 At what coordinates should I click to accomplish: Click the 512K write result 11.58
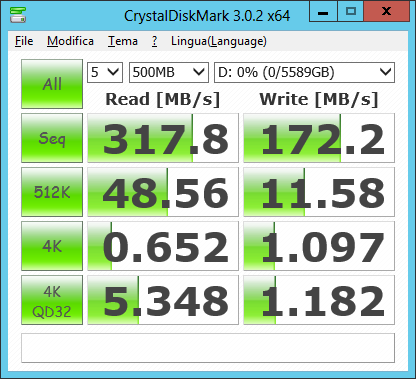point(319,192)
